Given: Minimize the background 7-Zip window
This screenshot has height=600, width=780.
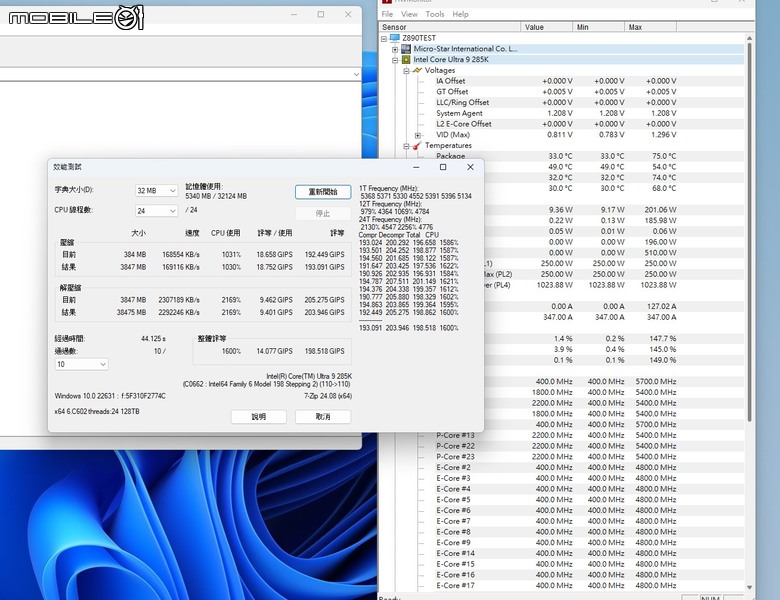Looking at the screenshot, I should click(294, 14).
